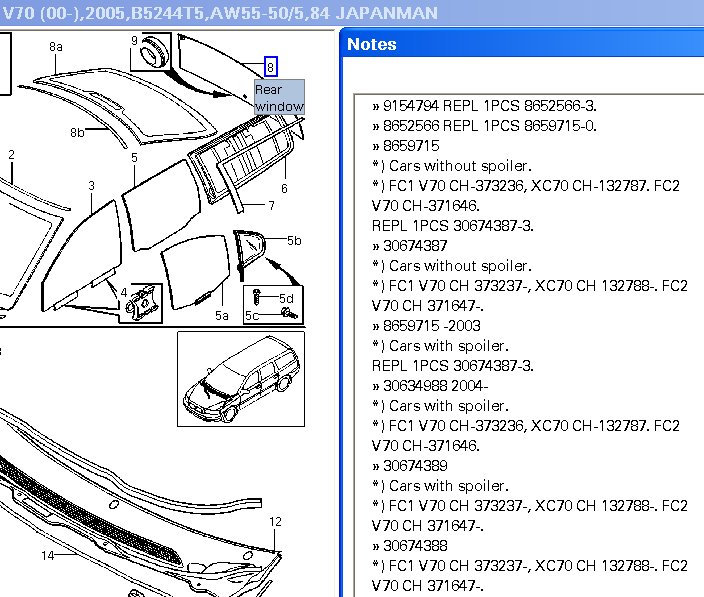The width and height of the screenshot is (704, 597).
Task: Select callout 5a rear door glass
Action: click(x=223, y=315)
